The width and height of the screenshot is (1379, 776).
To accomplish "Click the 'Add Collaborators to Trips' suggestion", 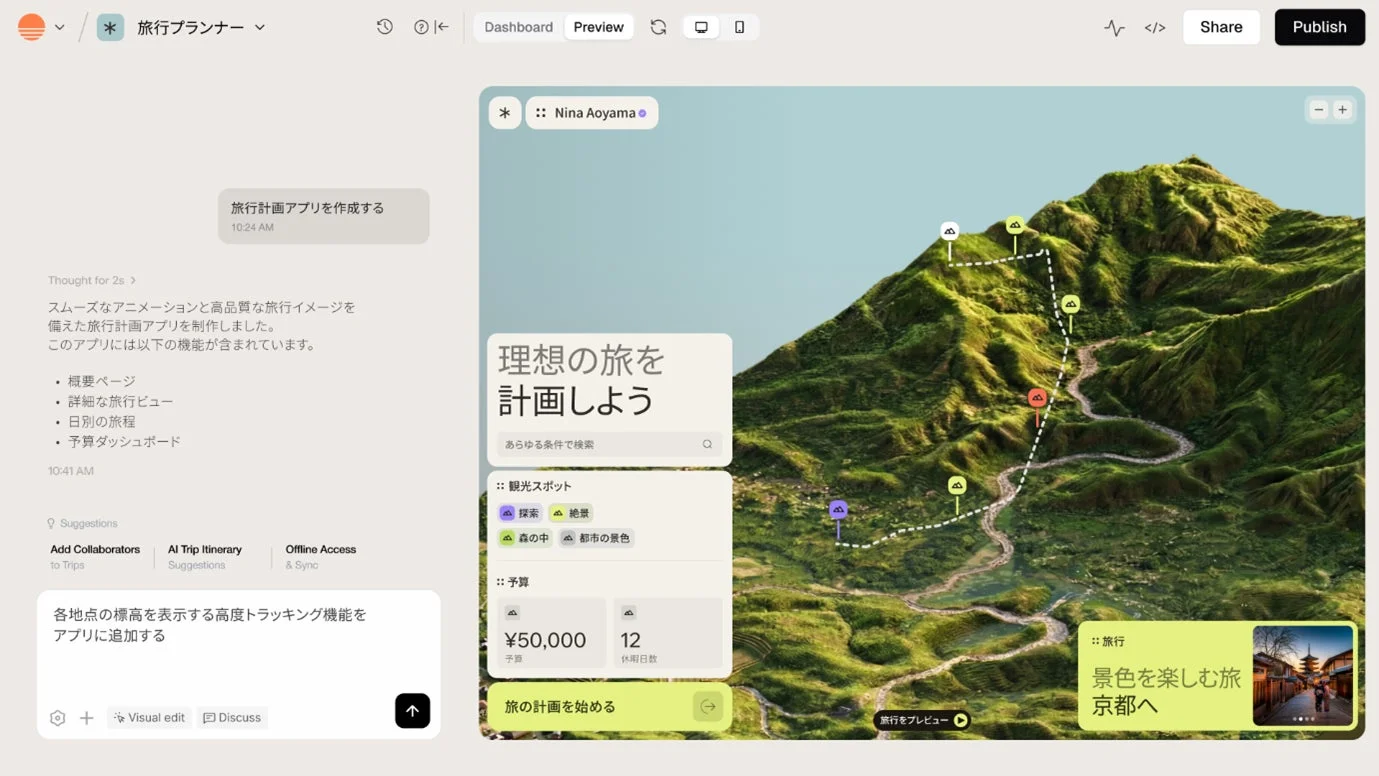I will point(94,555).
